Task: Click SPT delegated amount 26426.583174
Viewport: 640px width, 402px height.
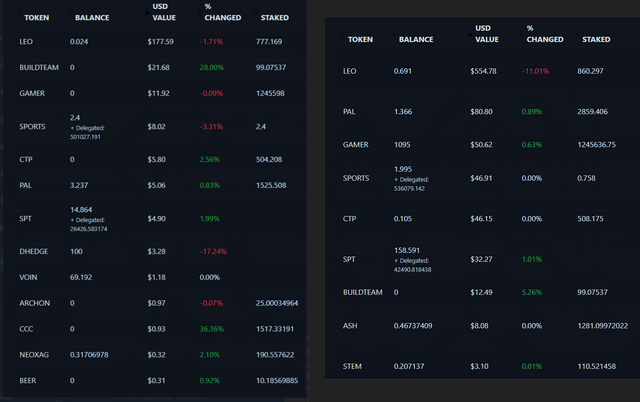Action: point(89,229)
